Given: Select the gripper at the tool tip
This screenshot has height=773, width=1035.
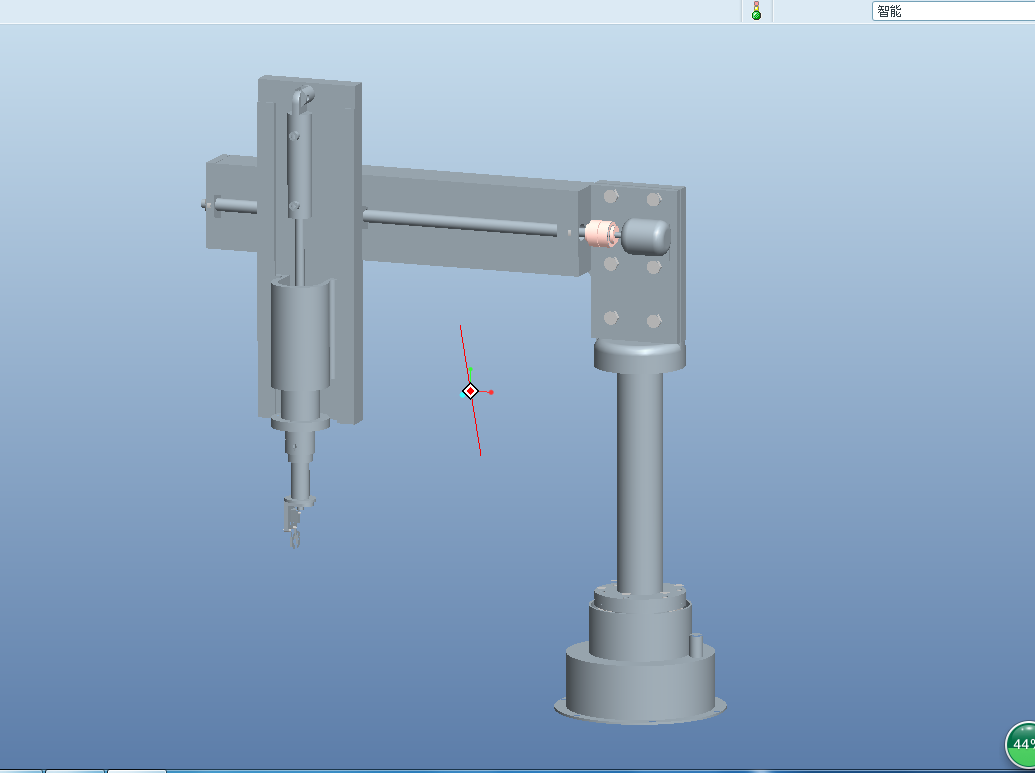Looking at the screenshot, I should (x=294, y=525).
